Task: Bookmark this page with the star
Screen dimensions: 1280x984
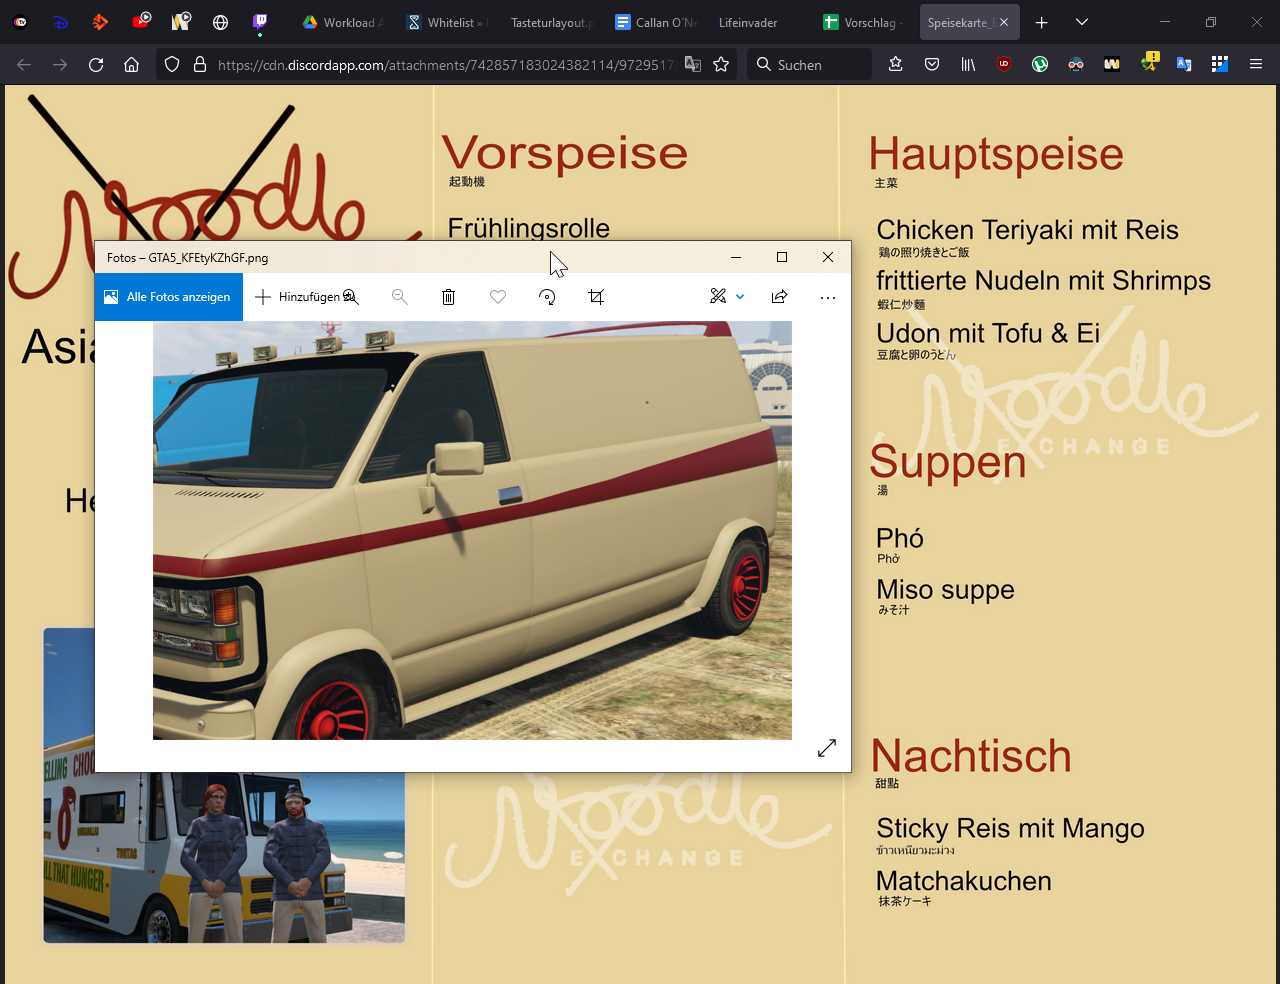Action: [x=721, y=64]
